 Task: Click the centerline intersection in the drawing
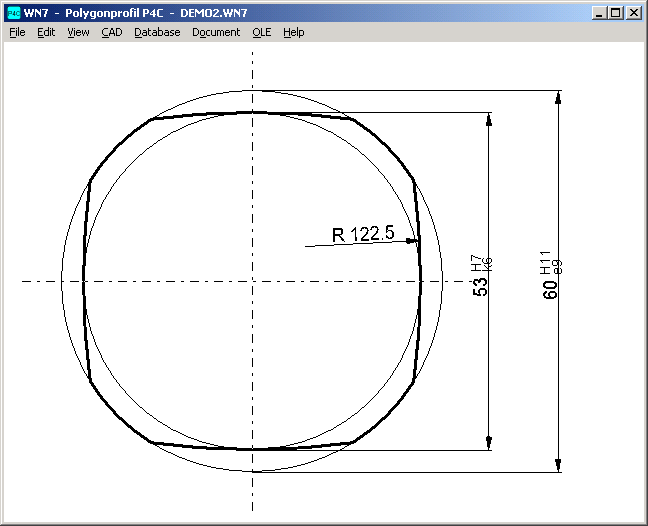(x=252, y=281)
